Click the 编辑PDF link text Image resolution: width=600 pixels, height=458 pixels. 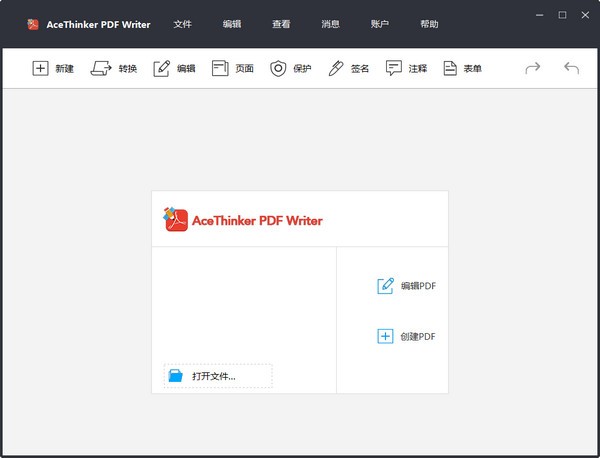point(418,286)
